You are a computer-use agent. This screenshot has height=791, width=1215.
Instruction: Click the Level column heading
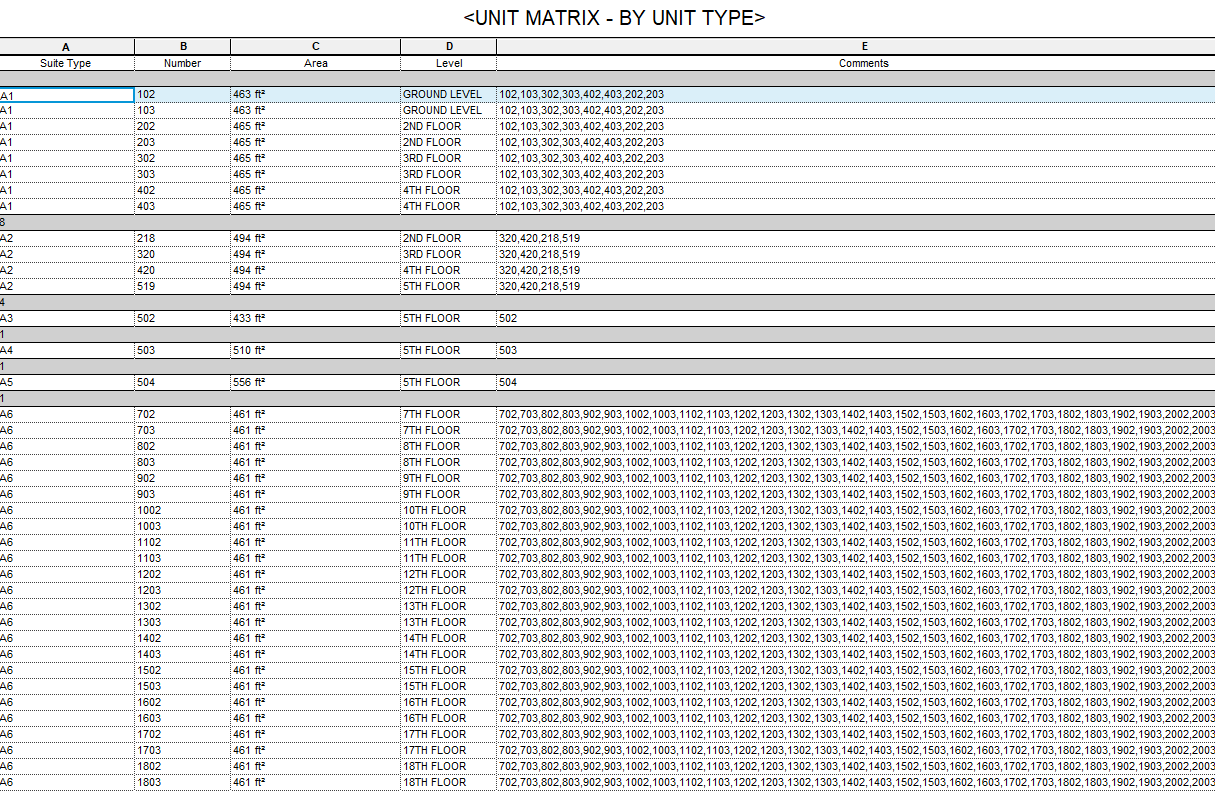coord(449,63)
